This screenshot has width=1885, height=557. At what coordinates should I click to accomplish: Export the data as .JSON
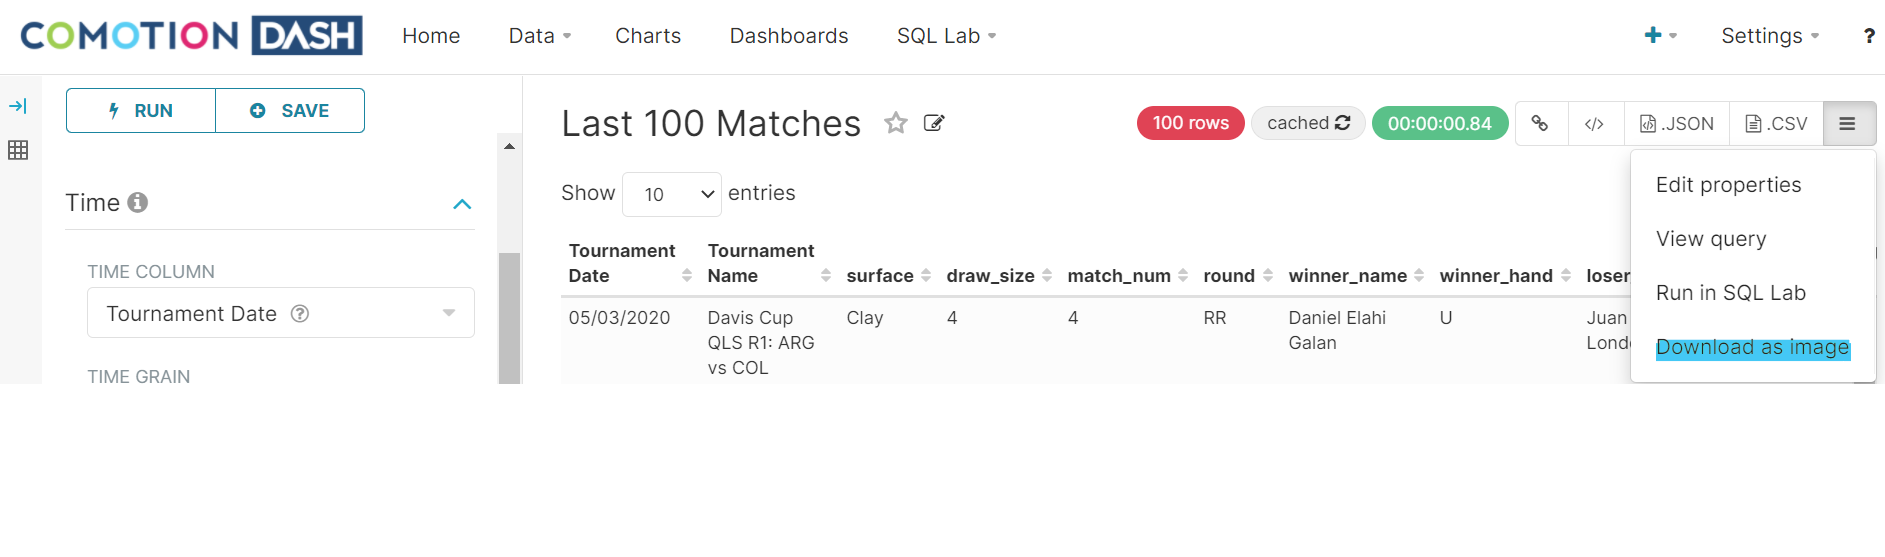pos(1677,123)
